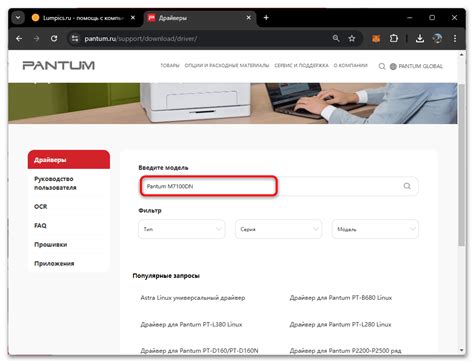Click the PANTUM logo
The width and height of the screenshot is (474, 363).
59,65
